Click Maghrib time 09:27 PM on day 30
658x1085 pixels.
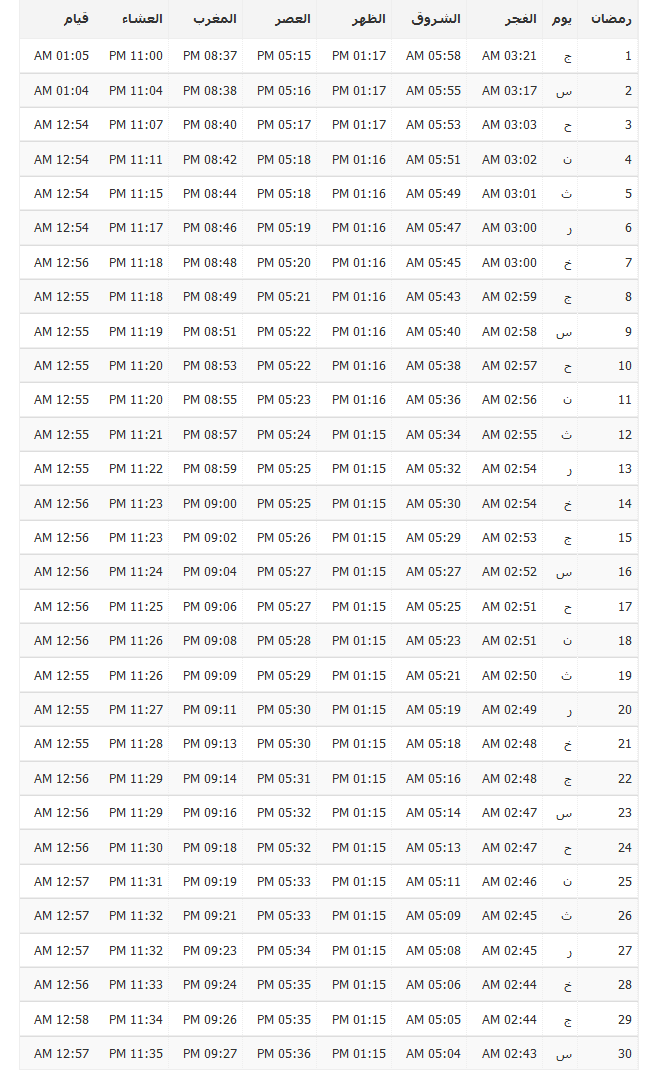[210, 1054]
